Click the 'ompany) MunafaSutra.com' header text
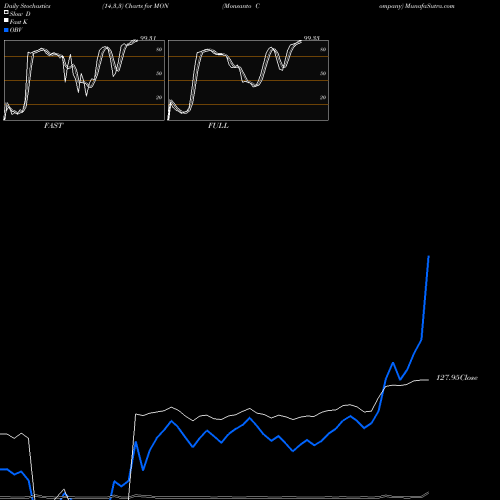Image resolution: width=500 pixels, height=500 pixels. click(x=417, y=6)
